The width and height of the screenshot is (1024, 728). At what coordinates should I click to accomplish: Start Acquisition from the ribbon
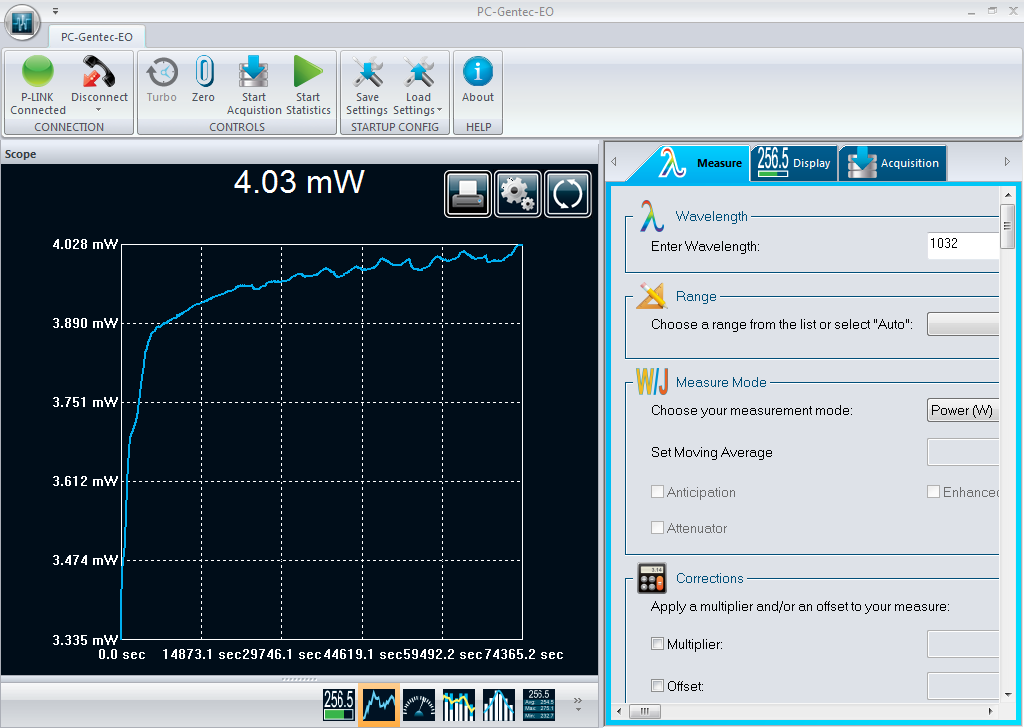tap(254, 74)
